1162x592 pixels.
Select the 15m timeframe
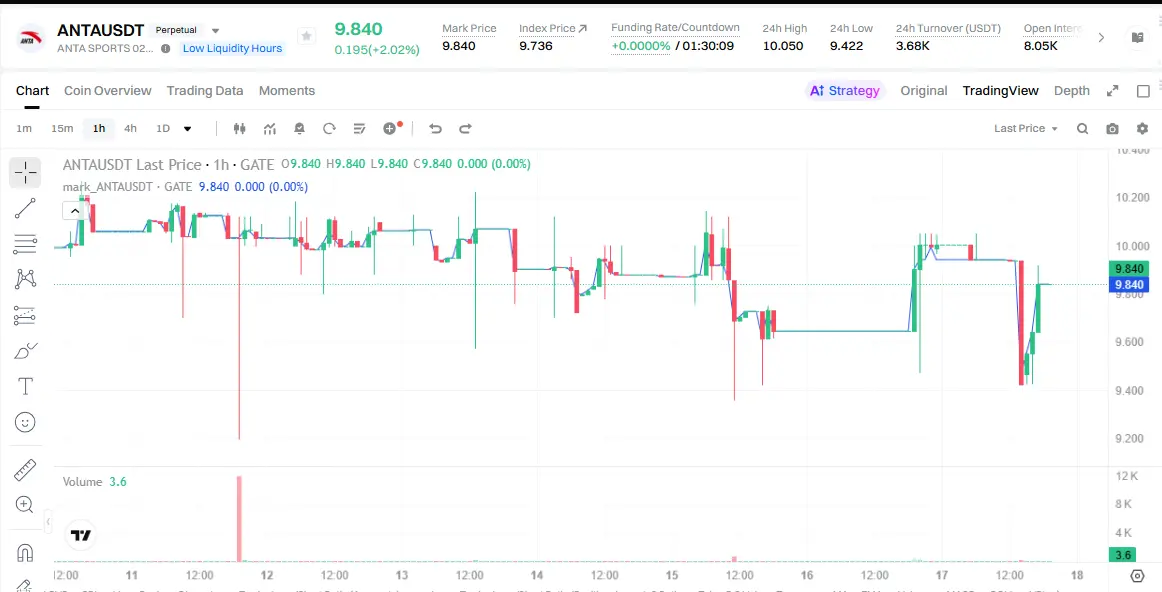[62, 128]
